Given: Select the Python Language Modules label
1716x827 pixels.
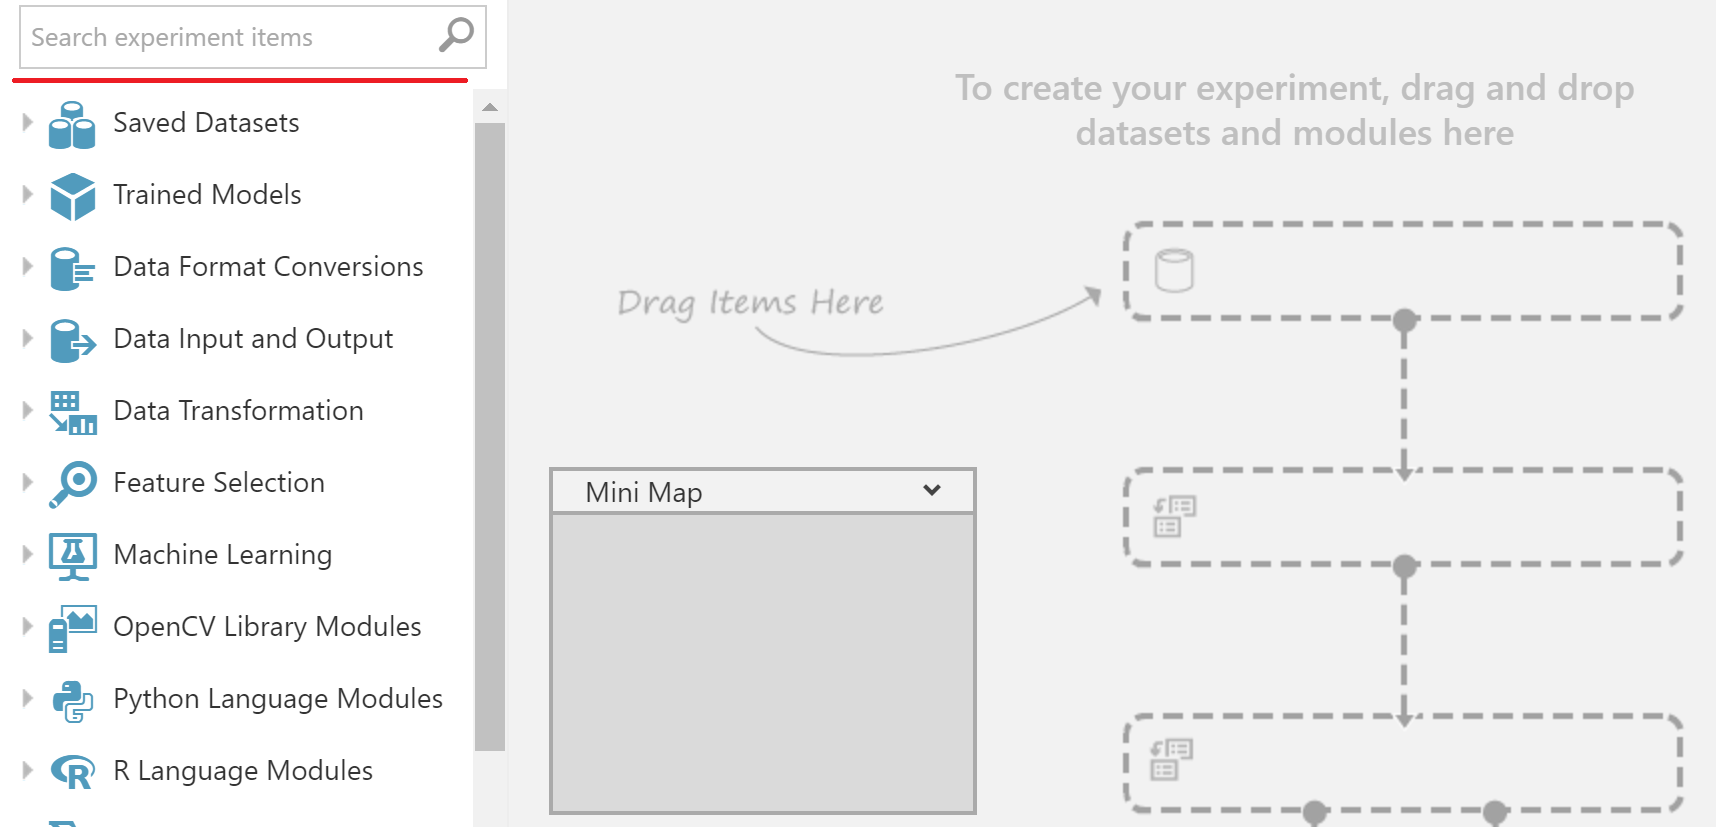Looking at the screenshot, I should 278,699.
